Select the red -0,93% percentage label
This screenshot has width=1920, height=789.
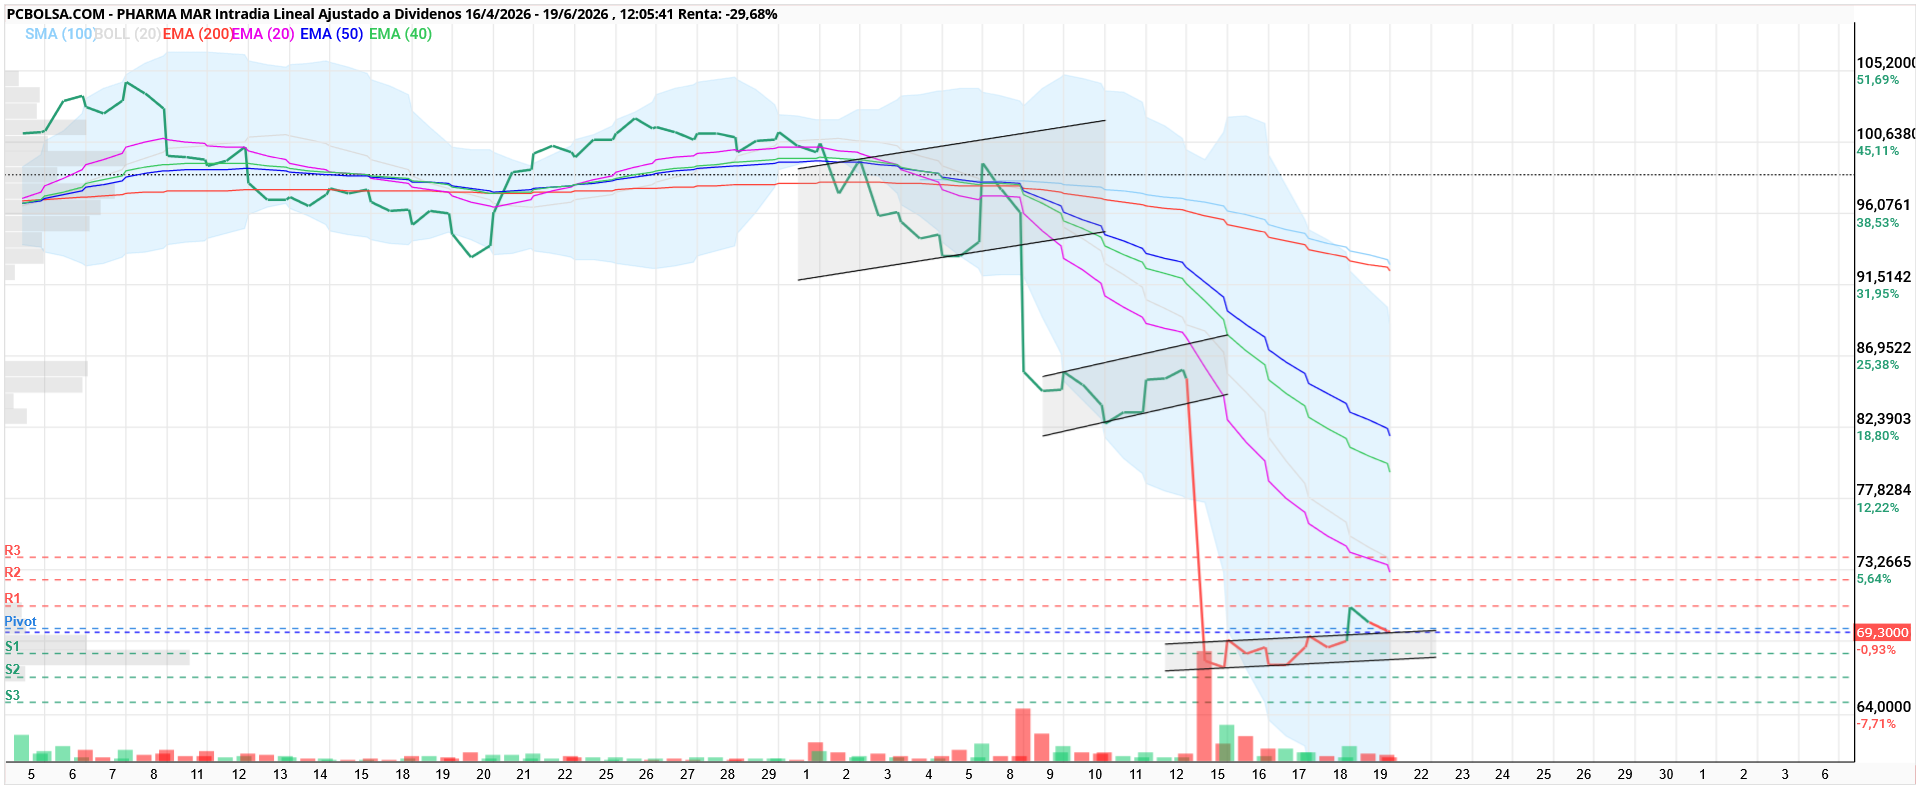point(1876,650)
